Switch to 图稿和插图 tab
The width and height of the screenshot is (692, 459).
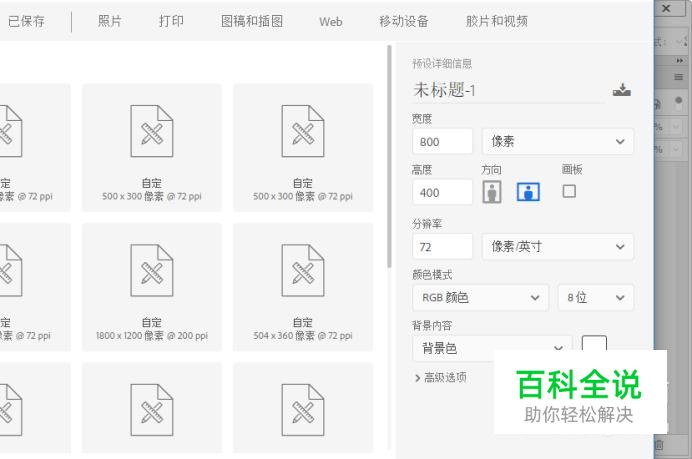tap(252, 21)
